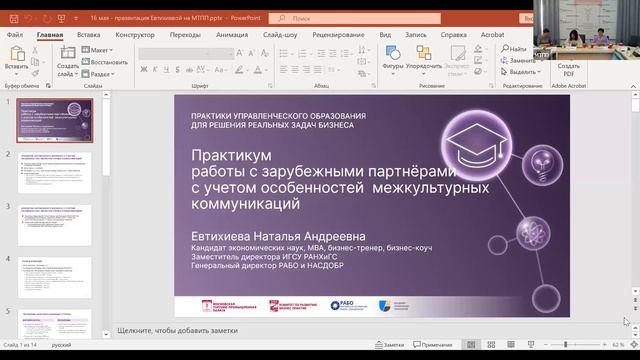Switch to reading view in status bar

(x=511, y=345)
